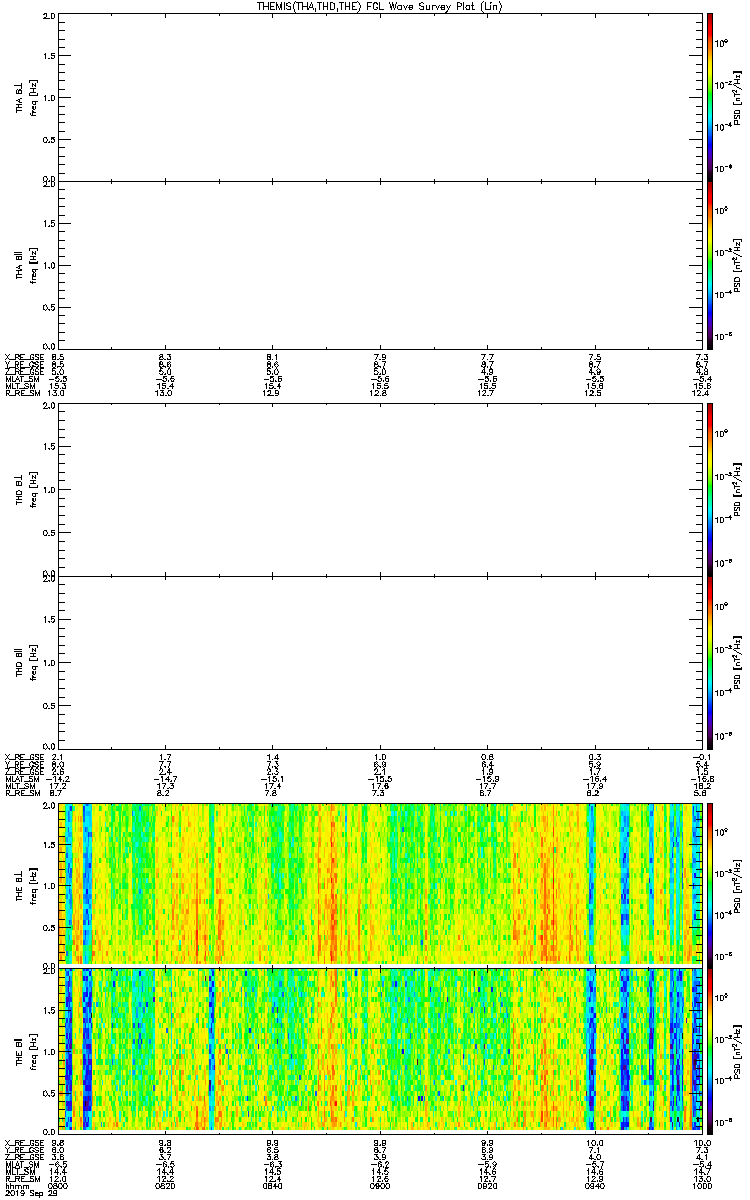
Task: Click the empty THD B-perpendicular spectrogram panel
Action: coord(378,491)
